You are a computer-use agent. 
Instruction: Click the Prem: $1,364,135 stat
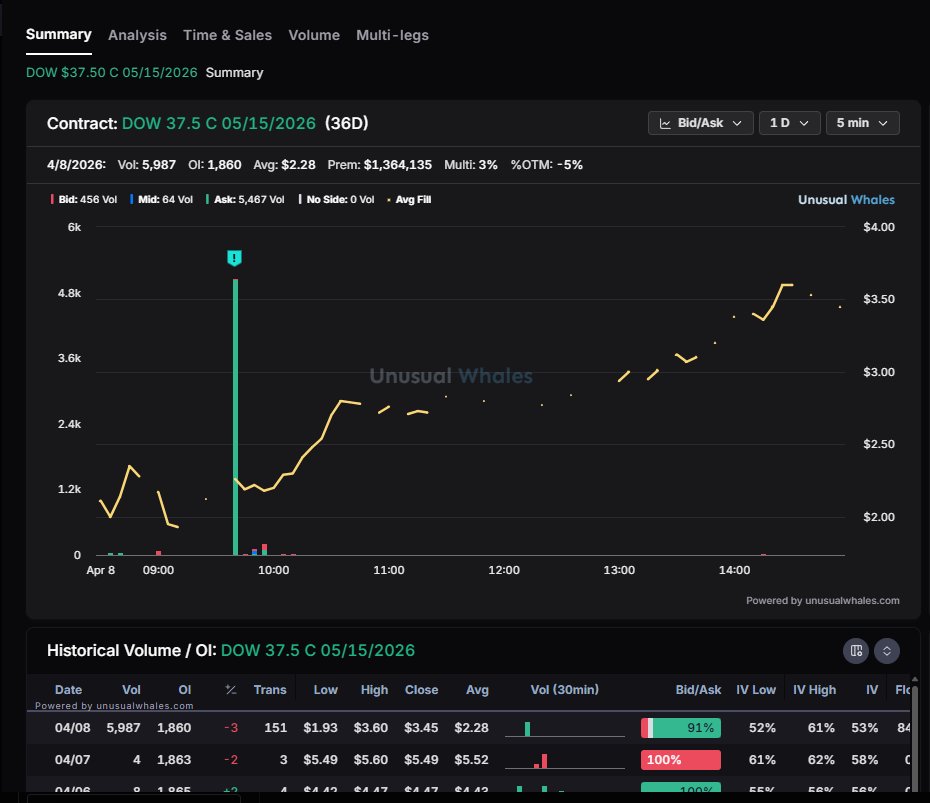(380, 165)
